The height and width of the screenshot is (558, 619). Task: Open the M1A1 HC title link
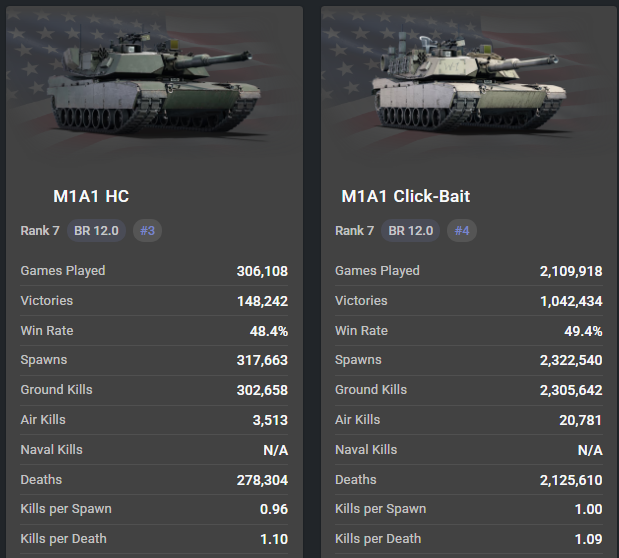click(x=91, y=196)
